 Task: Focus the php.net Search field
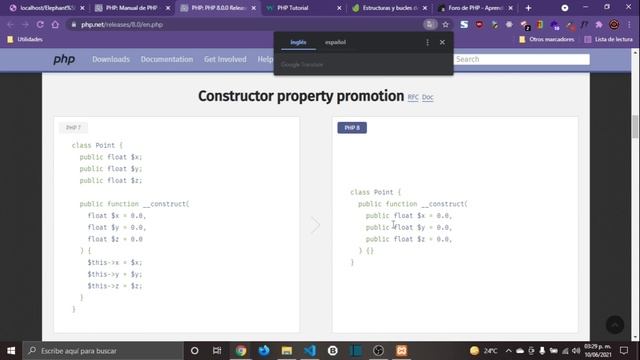pyautogui.click(x=522, y=60)
